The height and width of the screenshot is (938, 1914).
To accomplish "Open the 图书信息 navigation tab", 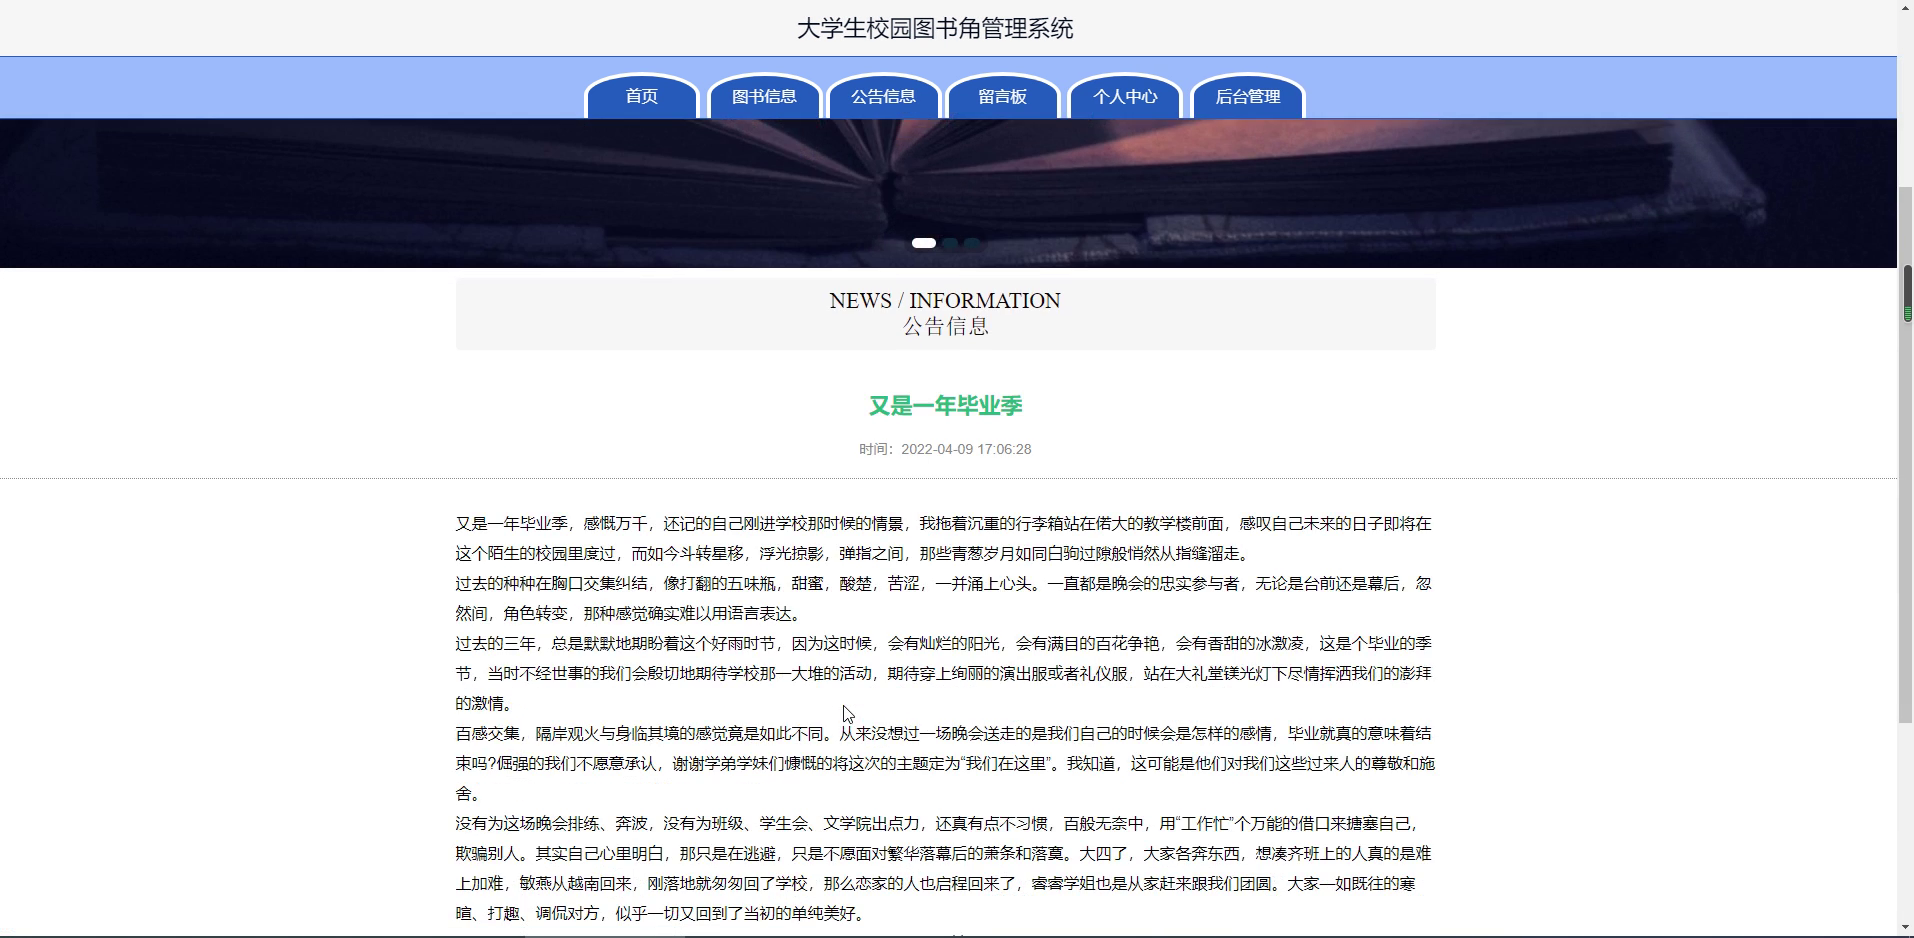I will (x=764, y=96).
